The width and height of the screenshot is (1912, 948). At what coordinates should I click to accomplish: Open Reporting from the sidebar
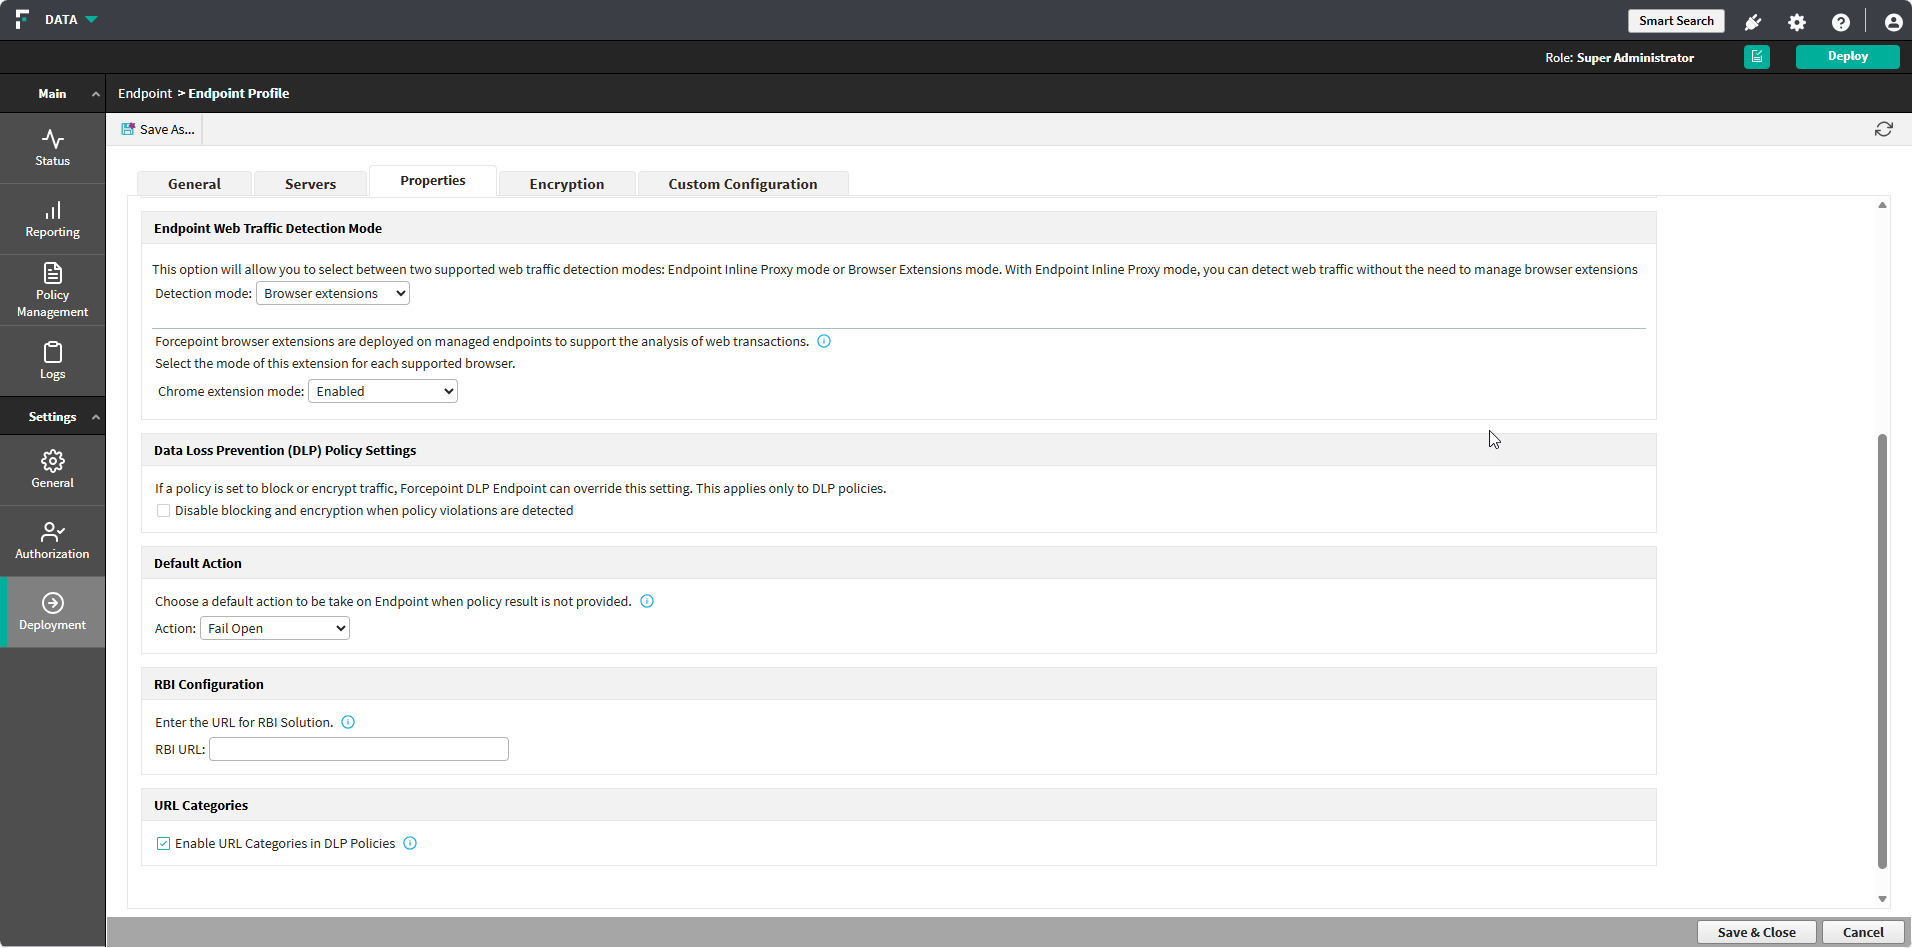coord(52,219)
